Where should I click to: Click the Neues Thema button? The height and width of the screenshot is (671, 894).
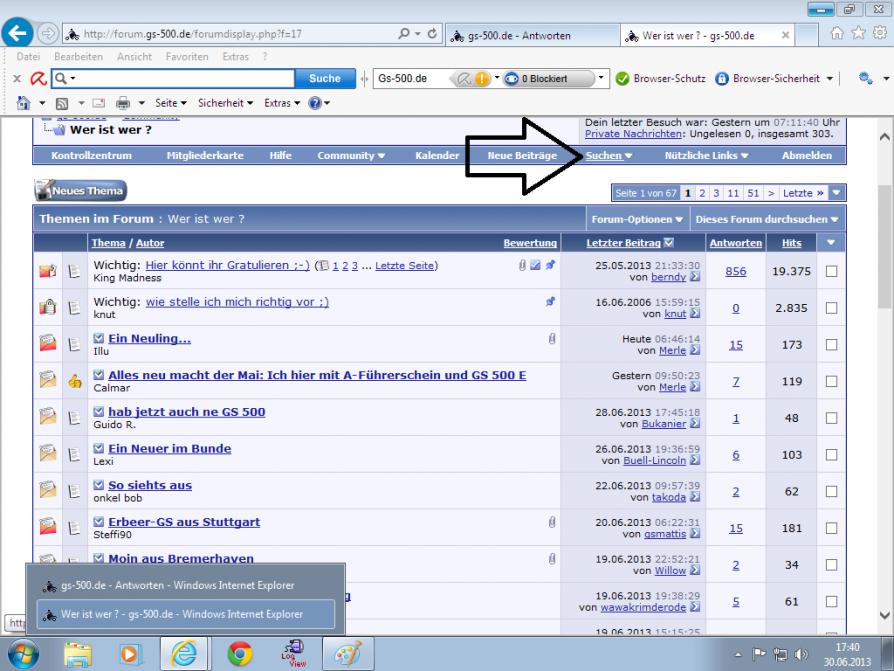click(x=81, y=191)
